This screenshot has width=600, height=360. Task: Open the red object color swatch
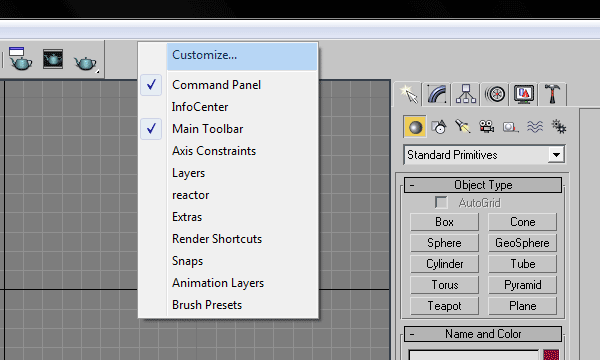pyautogui.click(x=551, y=355)
